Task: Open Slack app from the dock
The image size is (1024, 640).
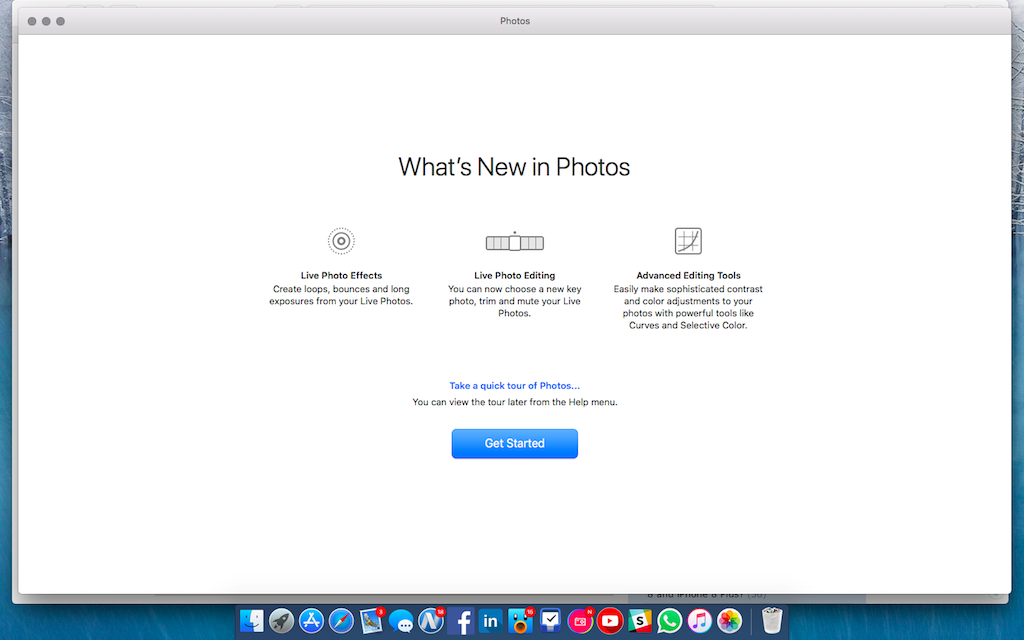Action: [640, 621]
